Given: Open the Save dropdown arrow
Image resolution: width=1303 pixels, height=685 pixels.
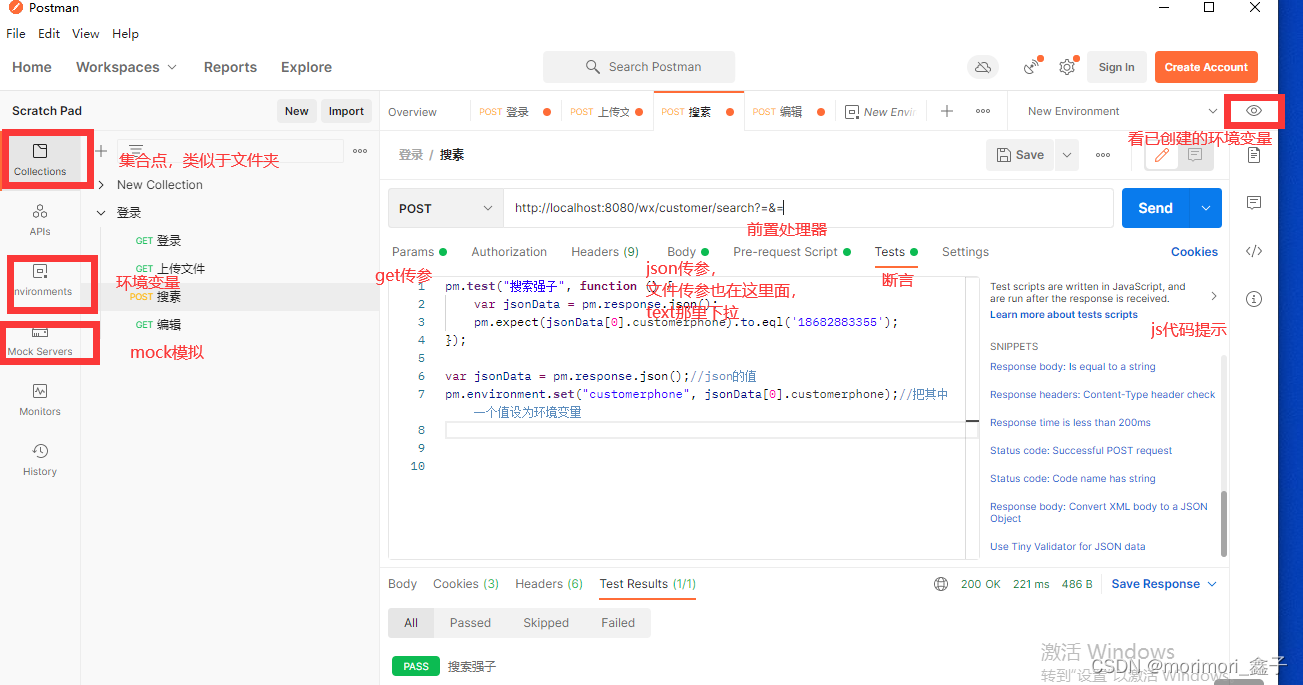Looking at the screenshot, I should coord(1067,155).
